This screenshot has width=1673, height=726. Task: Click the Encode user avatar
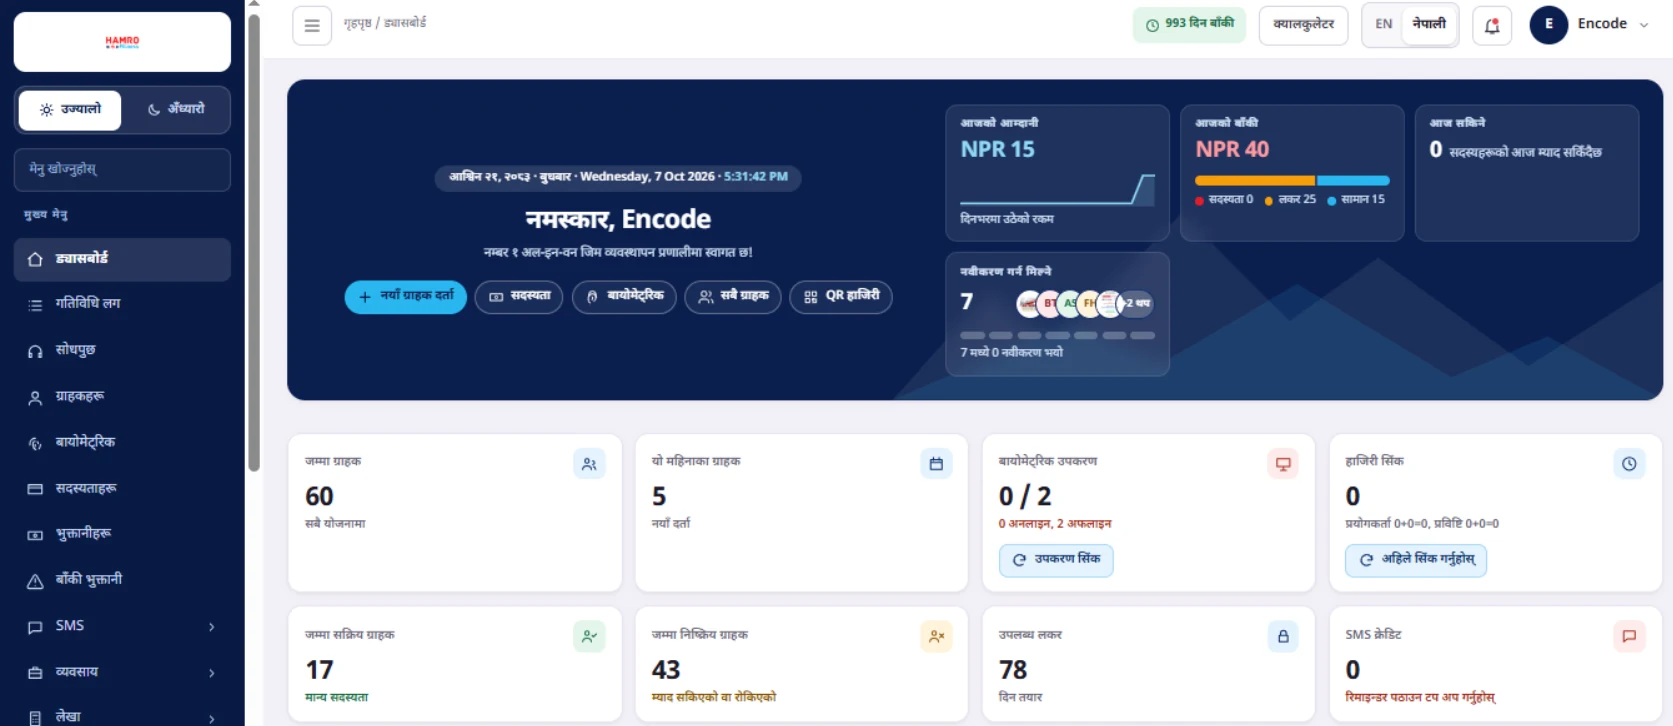click(1549, 25)
